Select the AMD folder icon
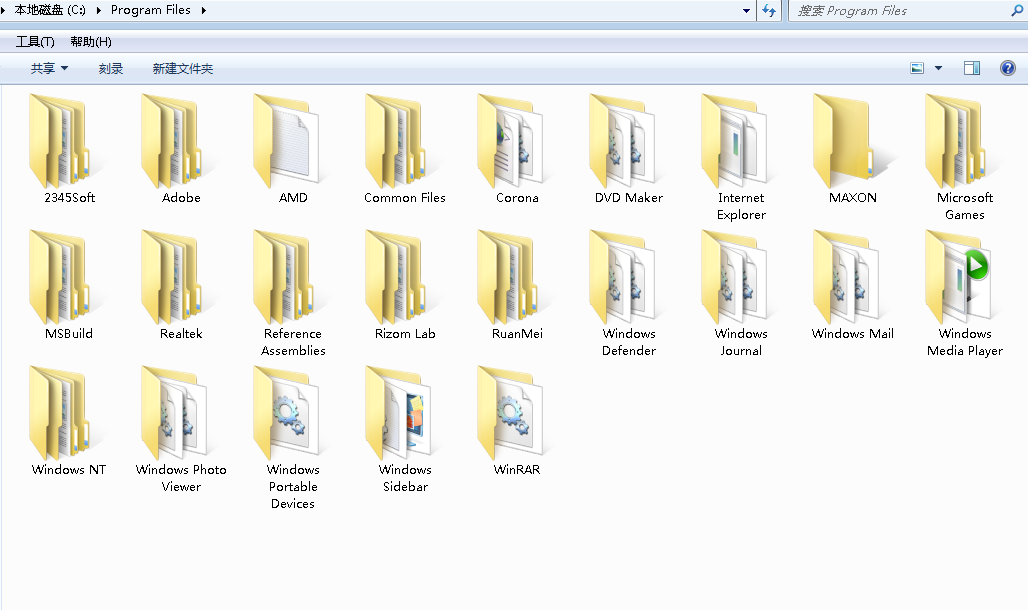1028x610 pixels. coord(286,141)
